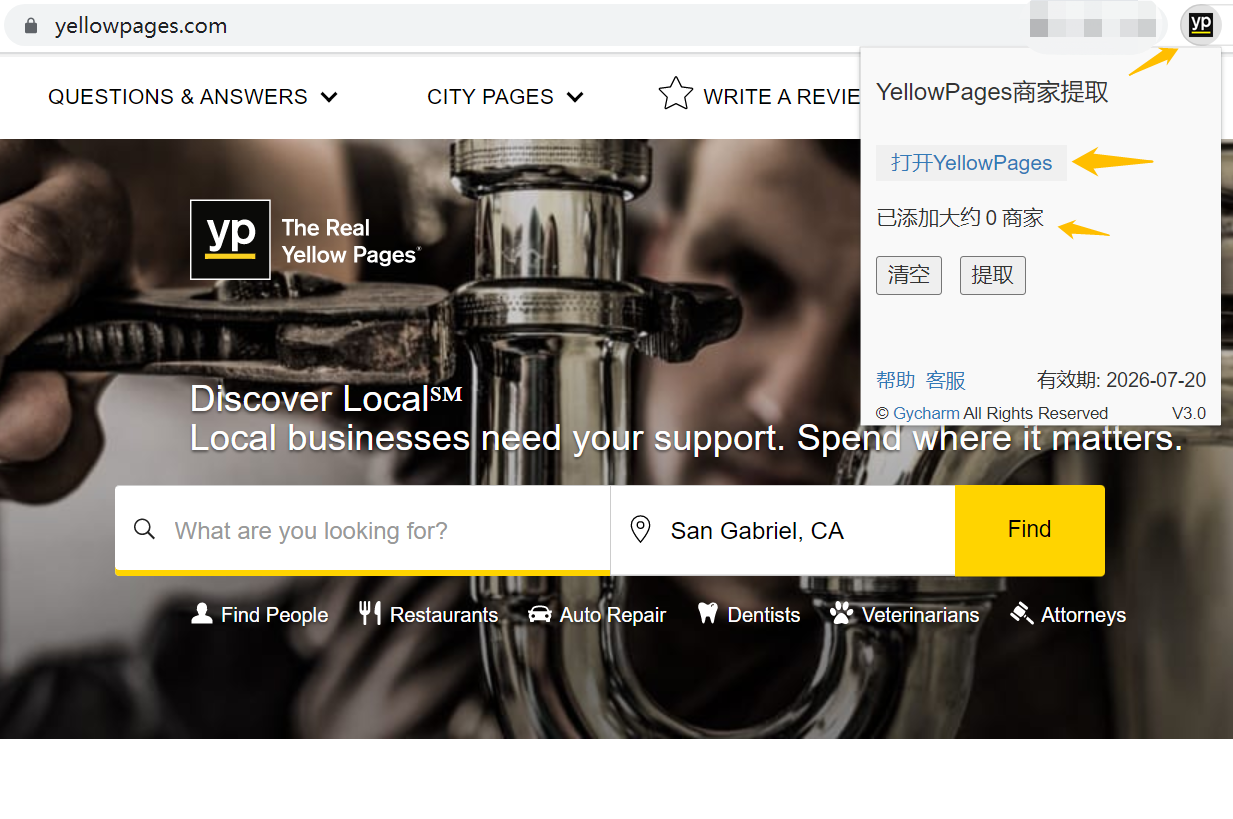Image resolution: width=1233 pixels, height=819 pixels.
Task: Open the 帮助 link
Action: 896,380
